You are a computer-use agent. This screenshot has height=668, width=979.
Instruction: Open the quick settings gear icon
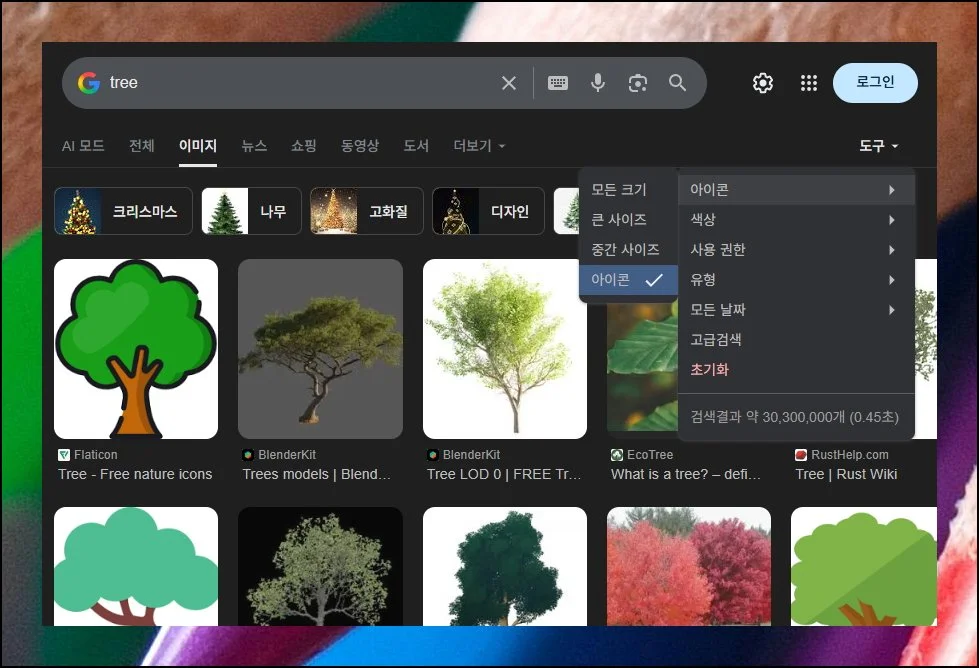coord(763,83)
